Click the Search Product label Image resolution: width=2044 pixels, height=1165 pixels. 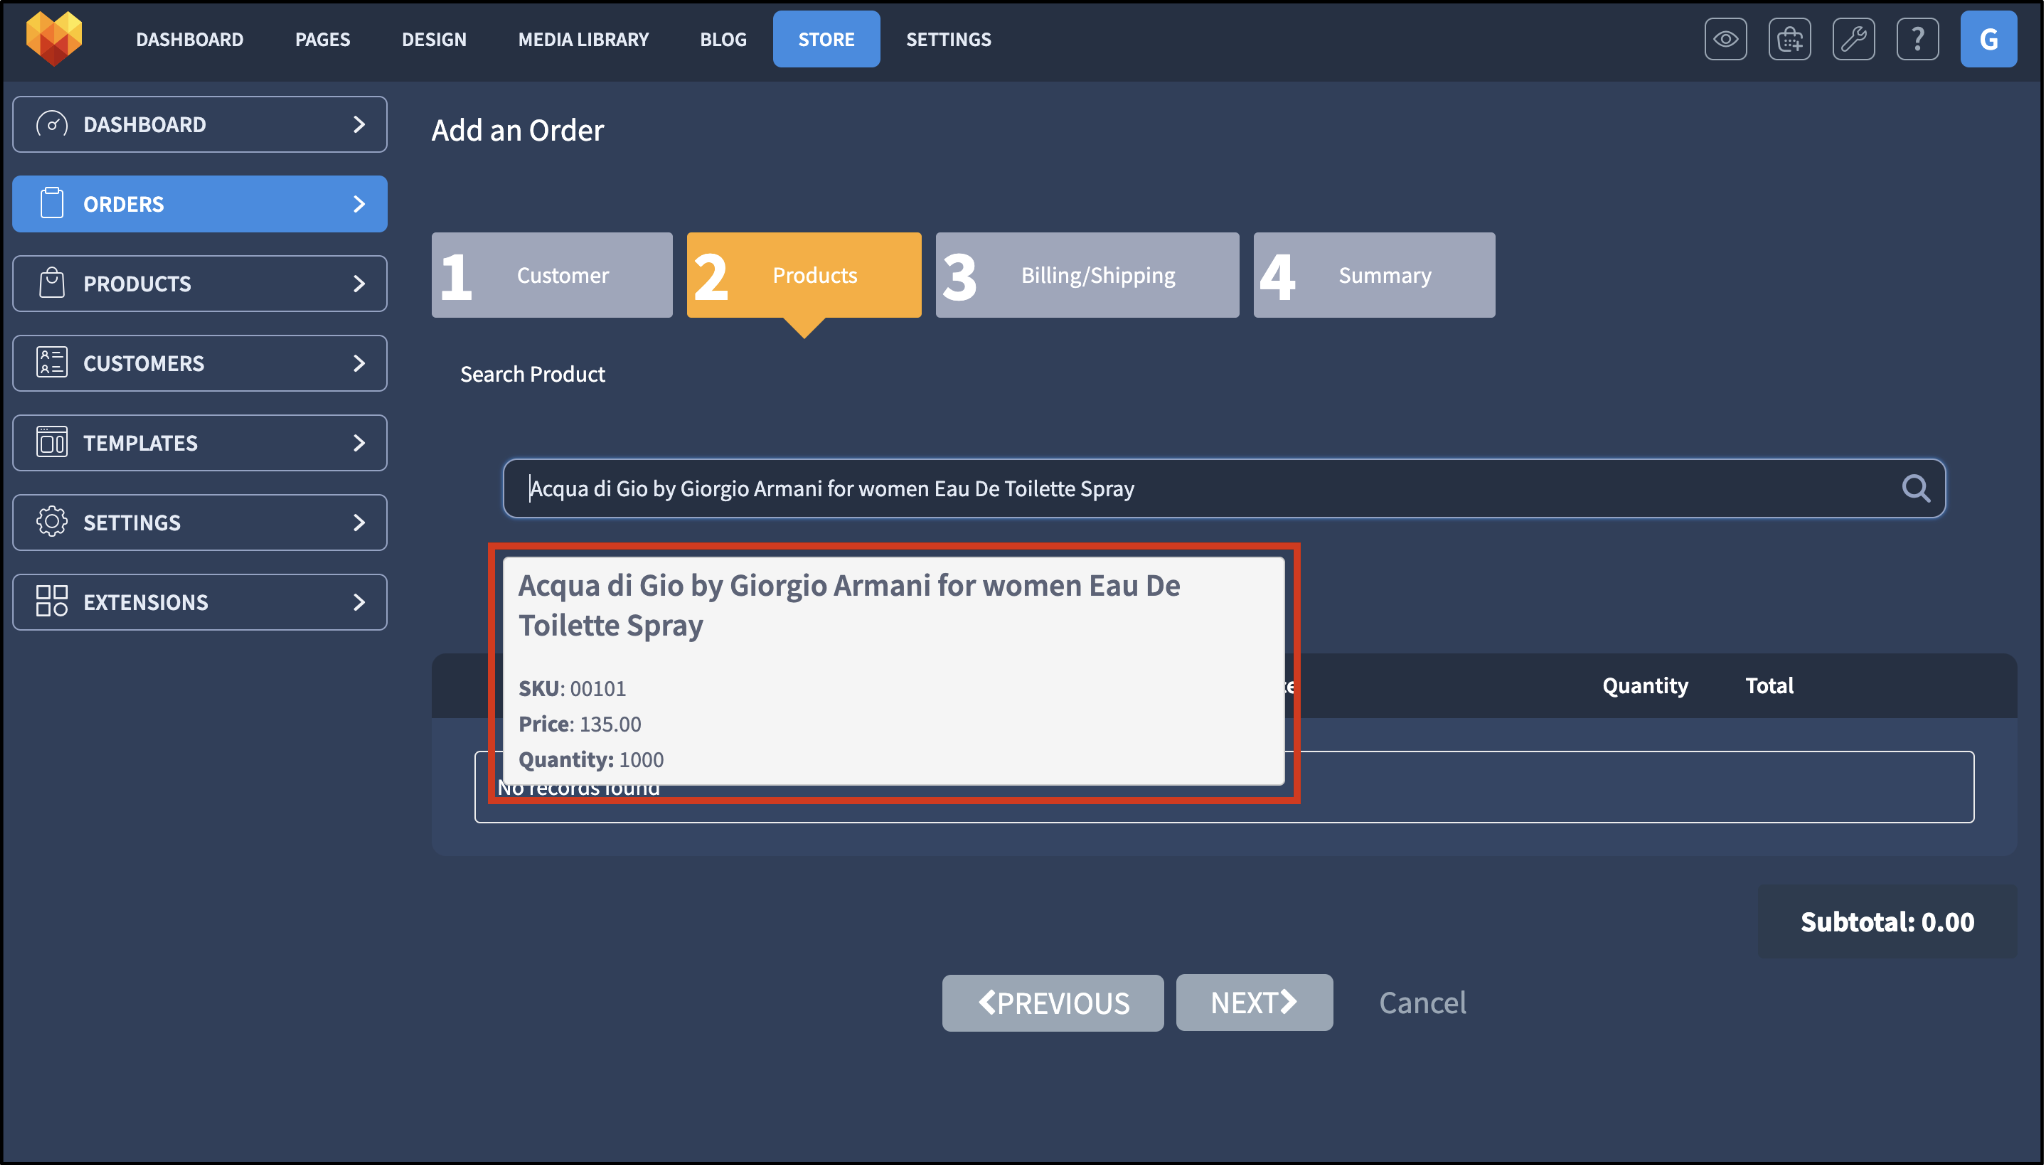tap(532, 374)
